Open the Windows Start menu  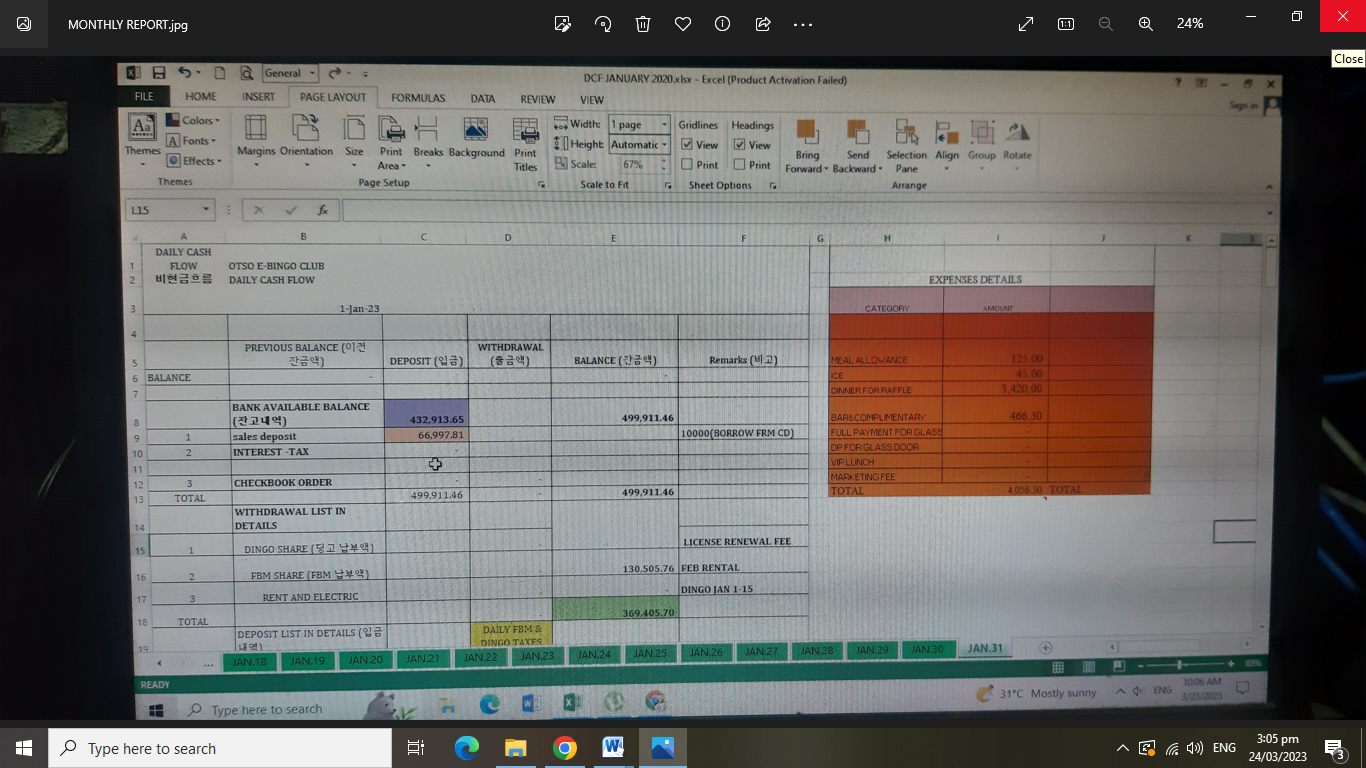pyautogui.click(x=24, y=748)
